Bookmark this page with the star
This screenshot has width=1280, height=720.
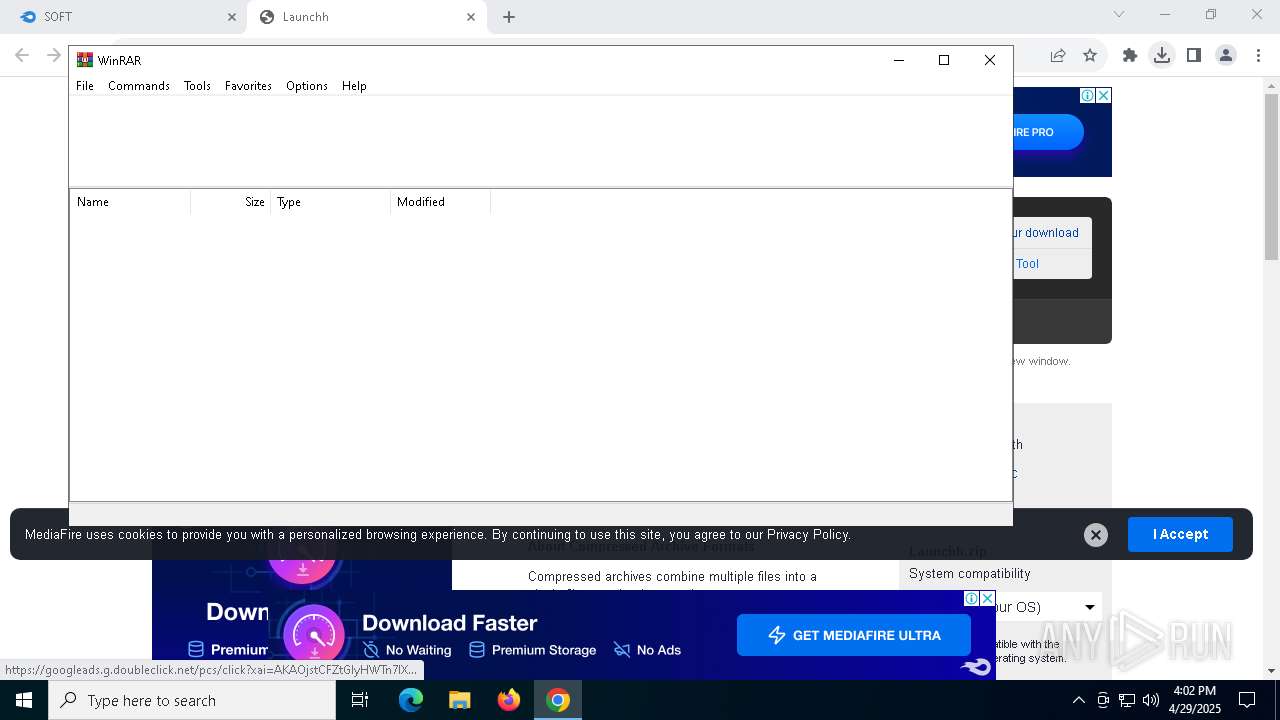click(x=1090, y=56)
